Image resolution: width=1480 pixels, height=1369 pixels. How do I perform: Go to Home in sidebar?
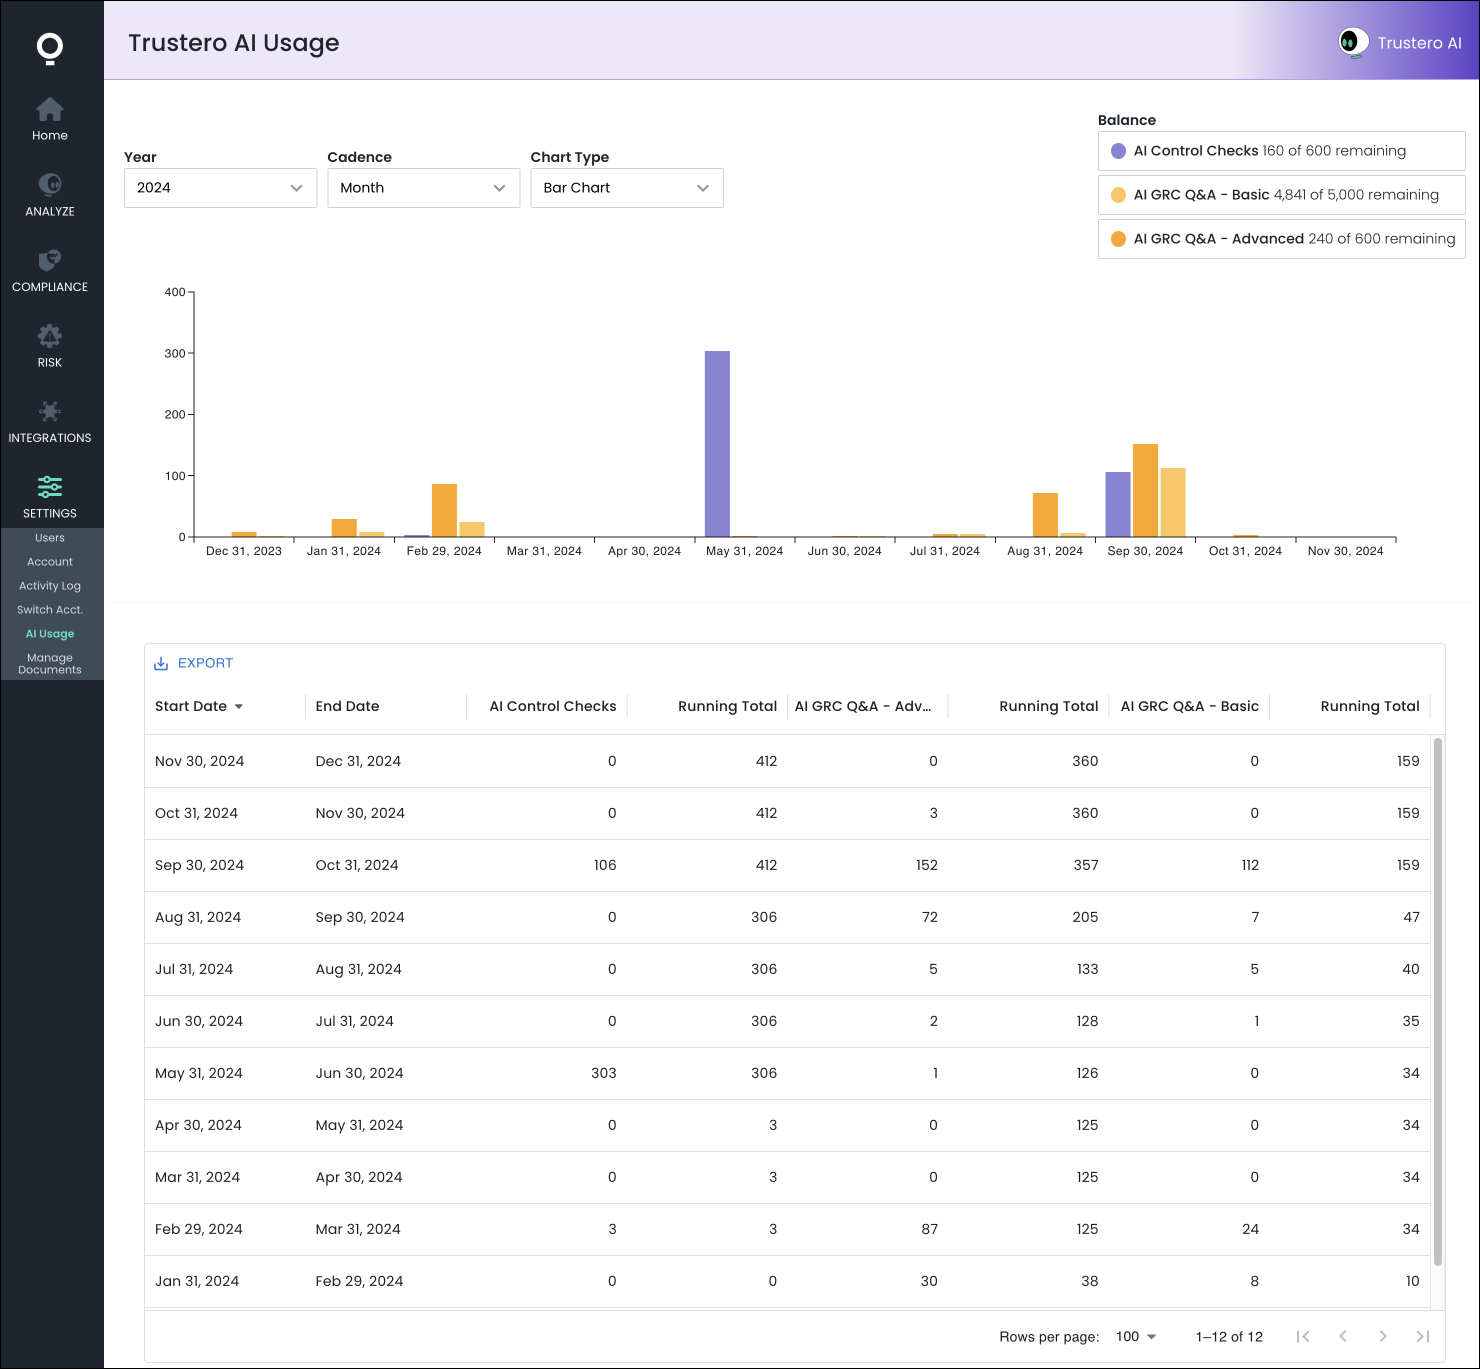[x=50, y=120]
